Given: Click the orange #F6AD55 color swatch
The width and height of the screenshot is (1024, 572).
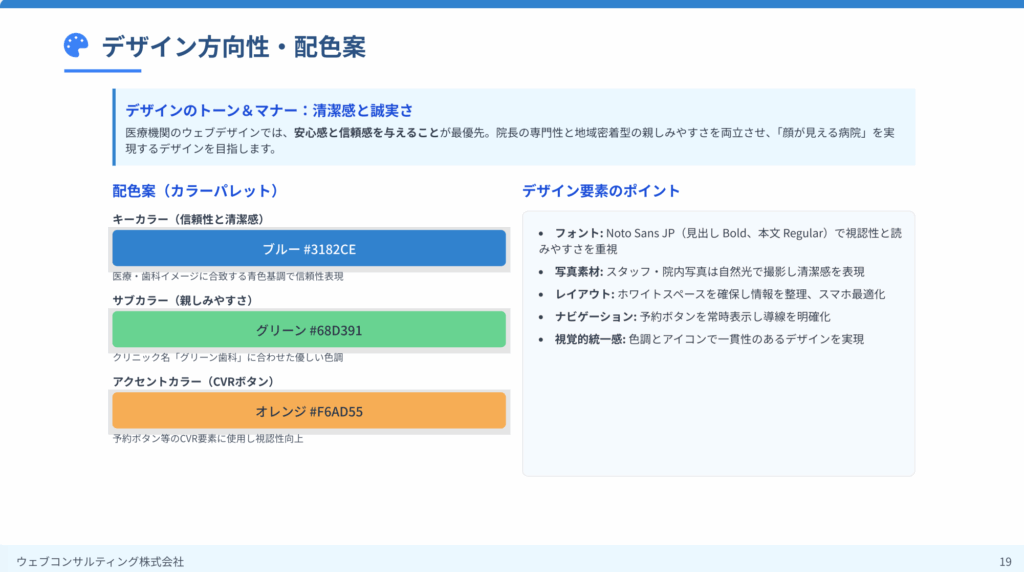Looking at the screenshot, I should (x=309, y=411).
